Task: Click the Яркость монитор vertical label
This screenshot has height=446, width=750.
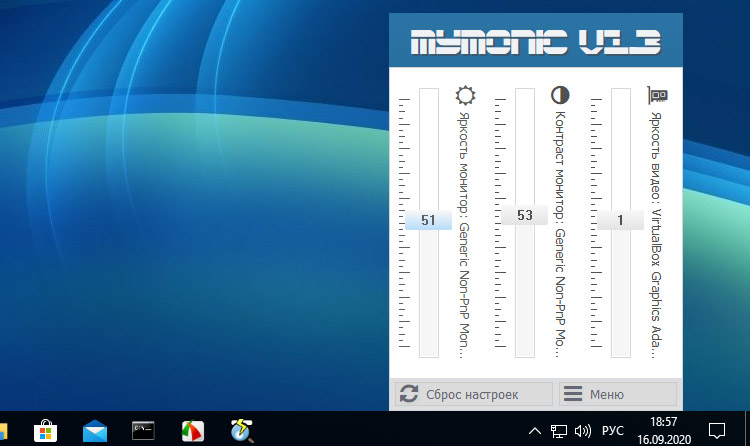Action: coord(464,234)
